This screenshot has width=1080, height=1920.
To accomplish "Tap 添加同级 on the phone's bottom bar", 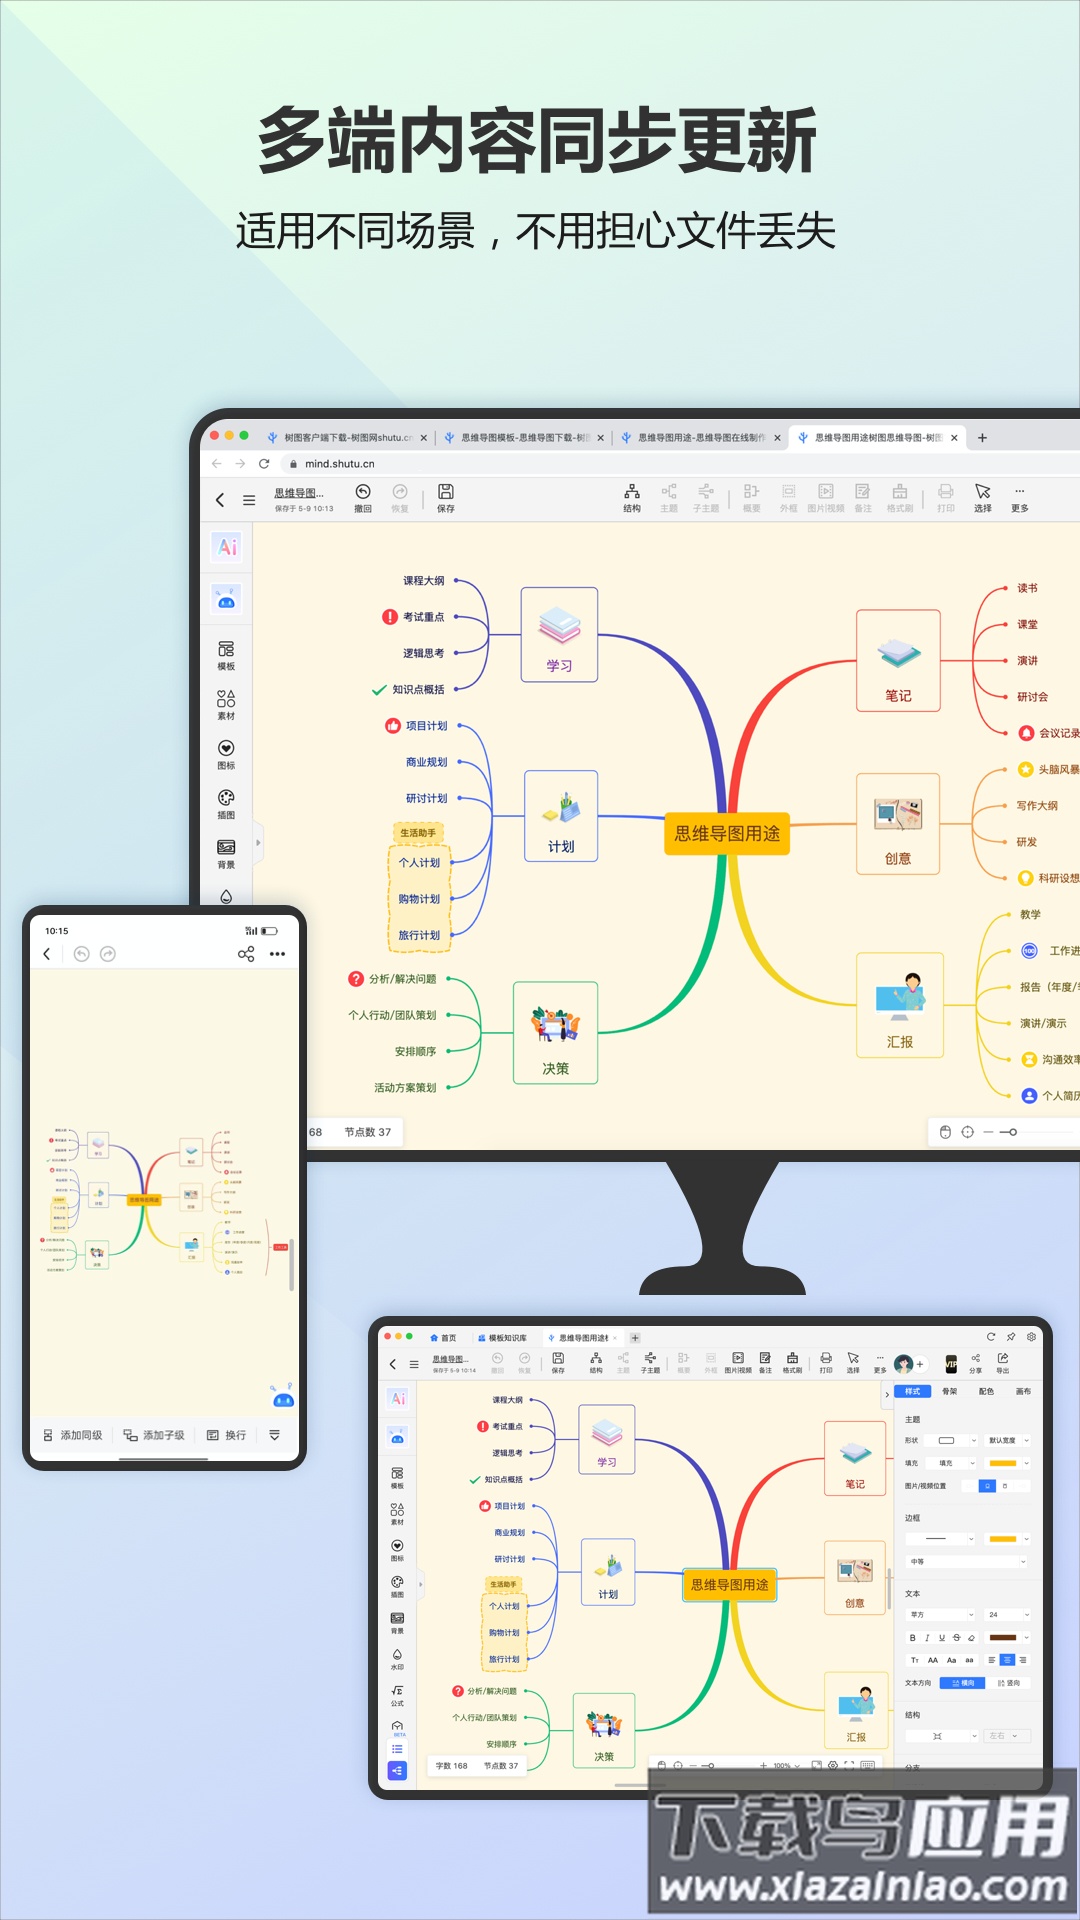I will pos(73,1435).
